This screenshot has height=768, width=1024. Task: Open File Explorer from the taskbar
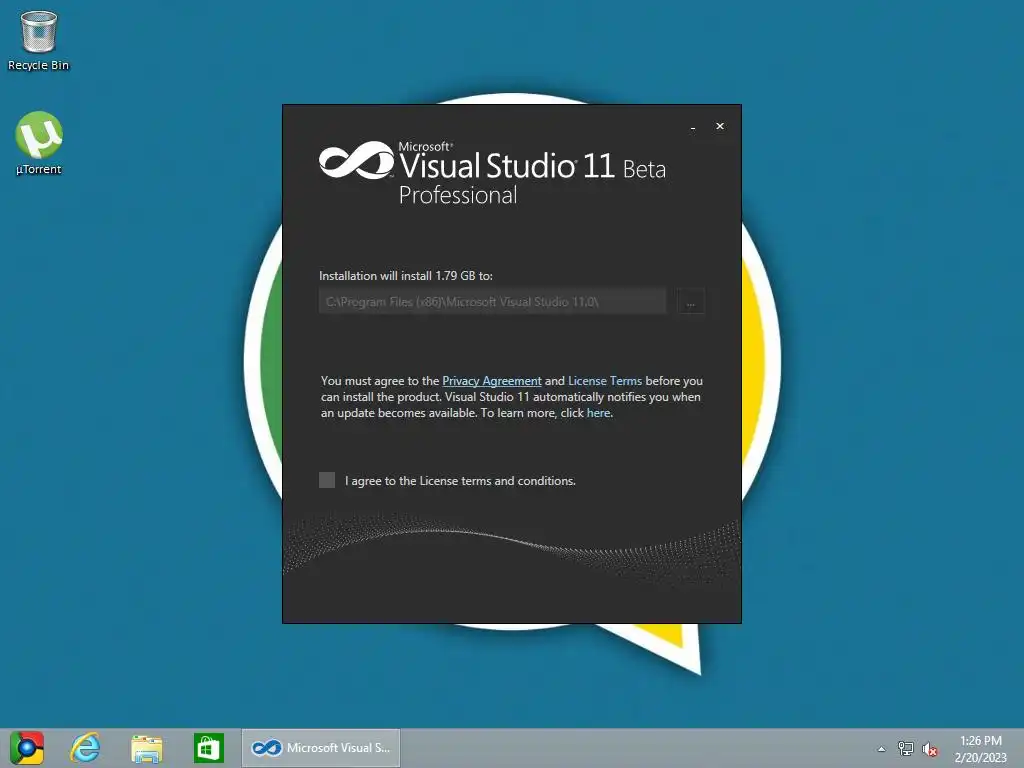point(147,748)
